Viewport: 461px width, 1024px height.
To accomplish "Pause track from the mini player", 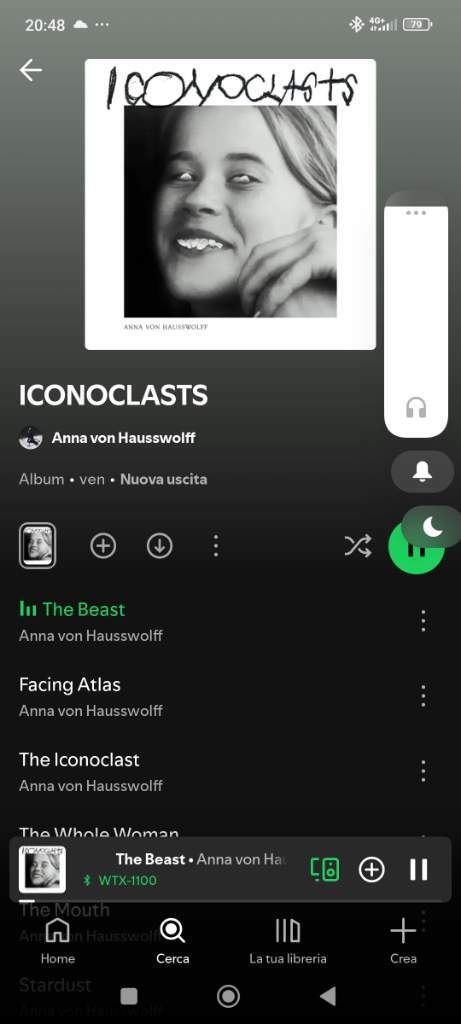I will (419, 869).
